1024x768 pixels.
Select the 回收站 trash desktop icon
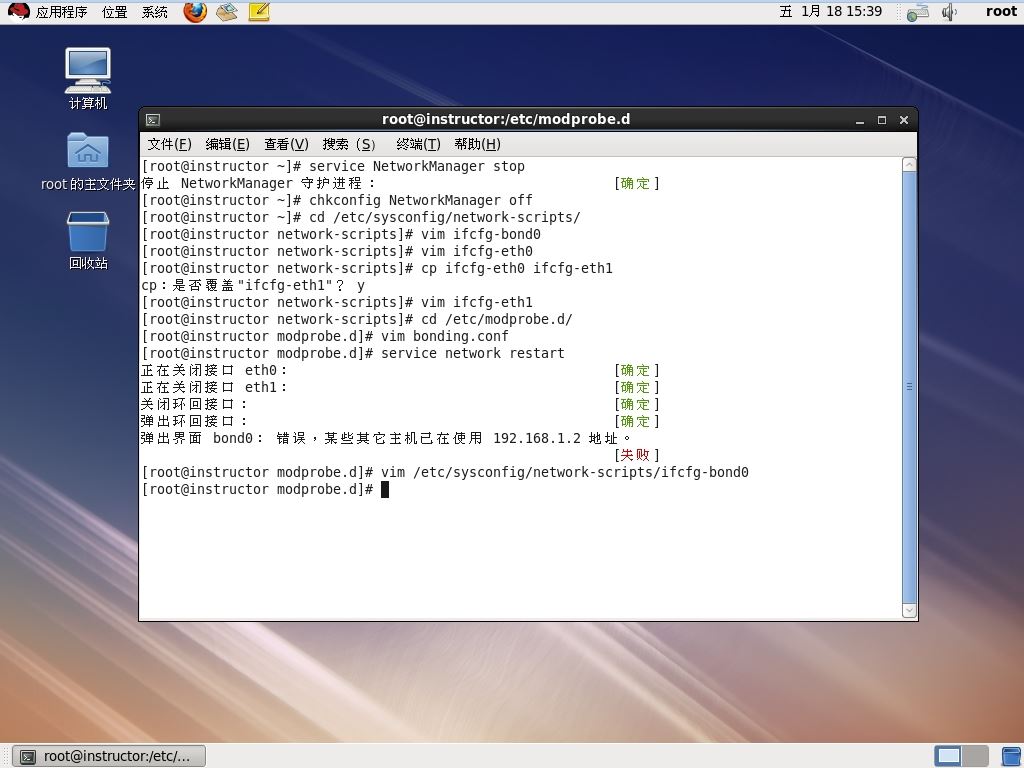pyautogui.click(x=88, y=240)
